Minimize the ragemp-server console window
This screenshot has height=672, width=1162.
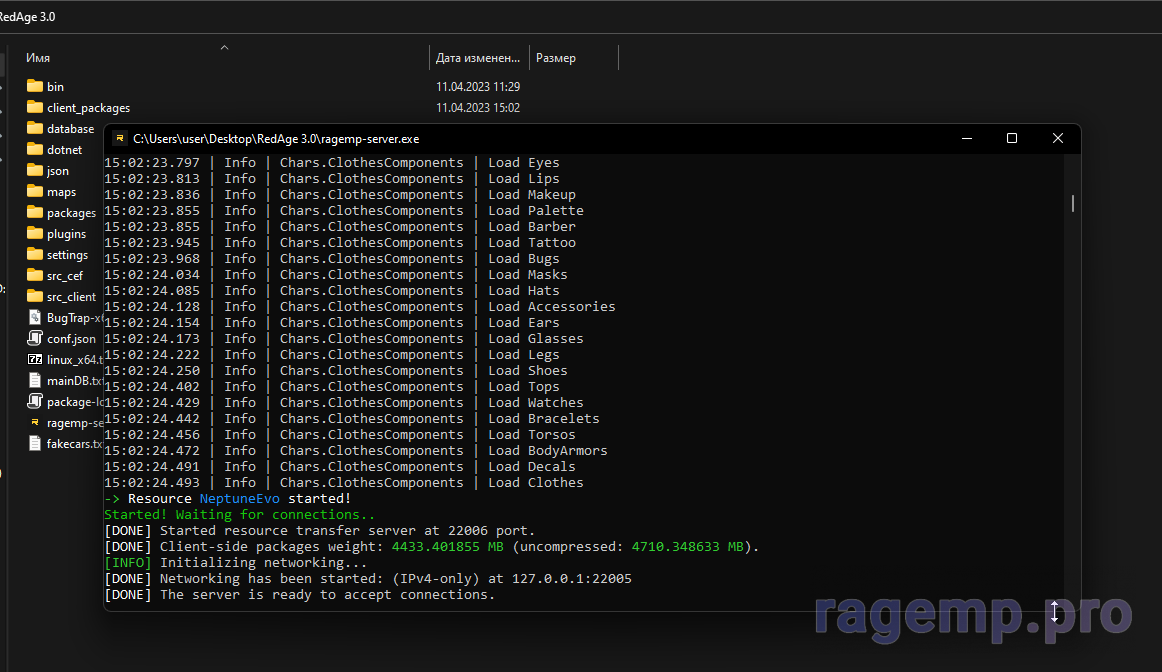pyautogui.click(x=966, y=139)
